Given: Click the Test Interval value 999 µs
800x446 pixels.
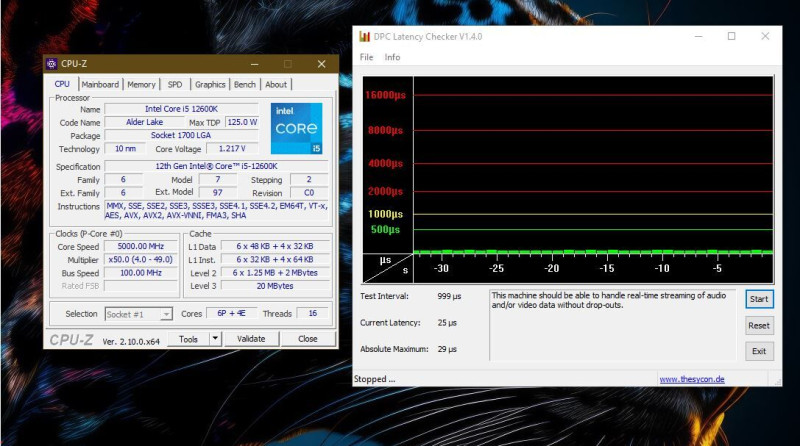Looking at the screenshot, I should 449,296.
